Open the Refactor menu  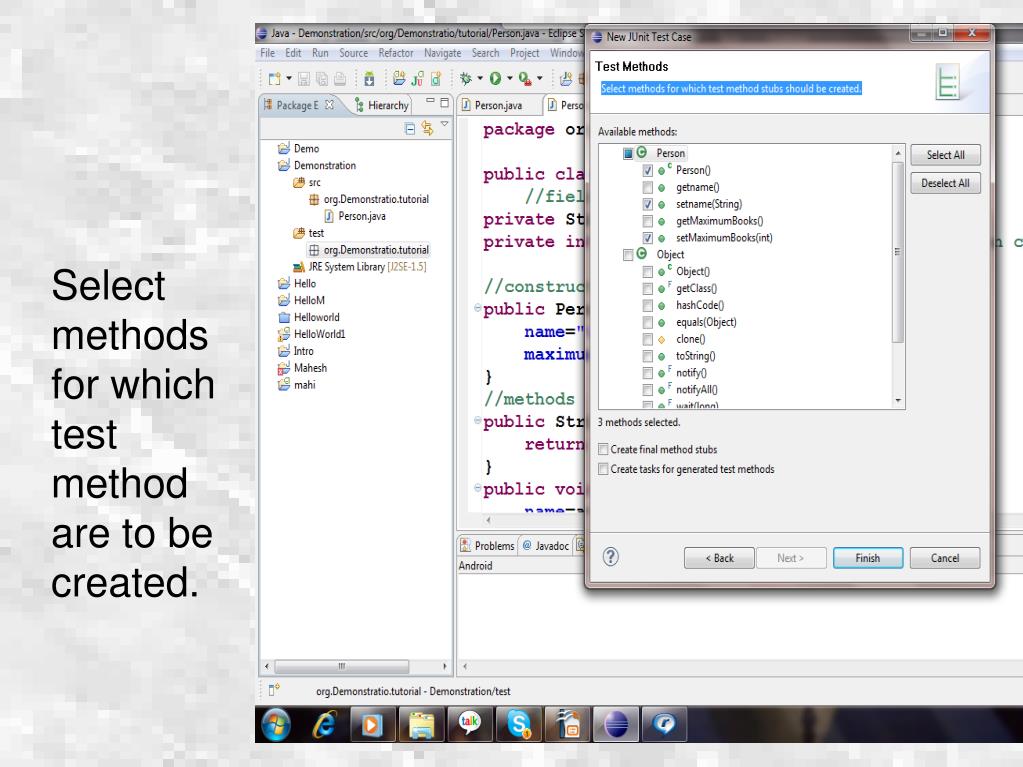click(396, 53)
